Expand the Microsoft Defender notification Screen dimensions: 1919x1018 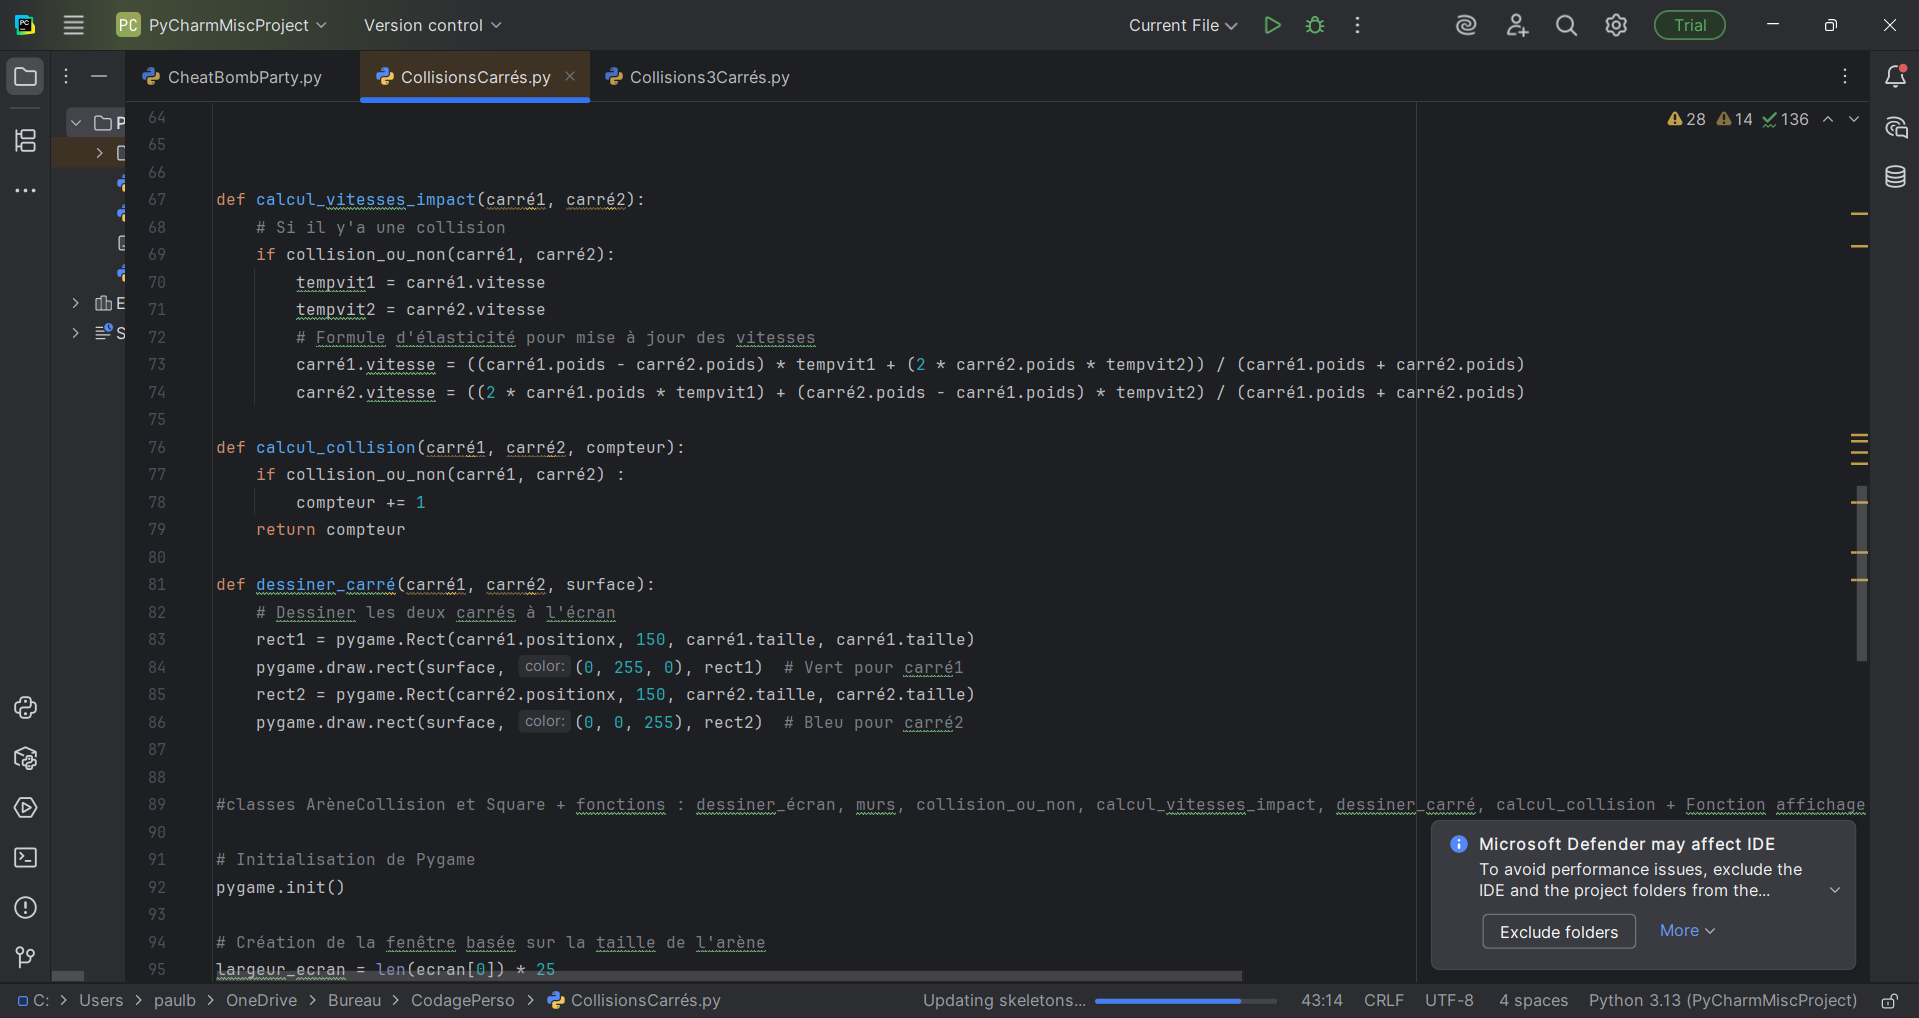click(x=1835, y=890)
